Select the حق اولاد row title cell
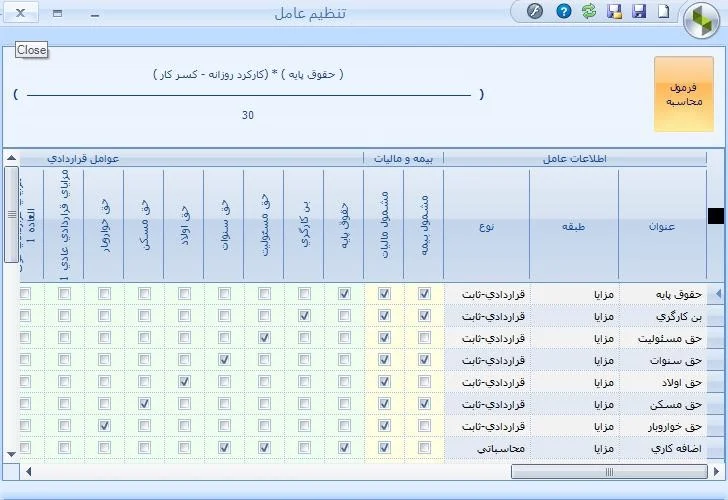The image size is (728, 500). point(663,382)
